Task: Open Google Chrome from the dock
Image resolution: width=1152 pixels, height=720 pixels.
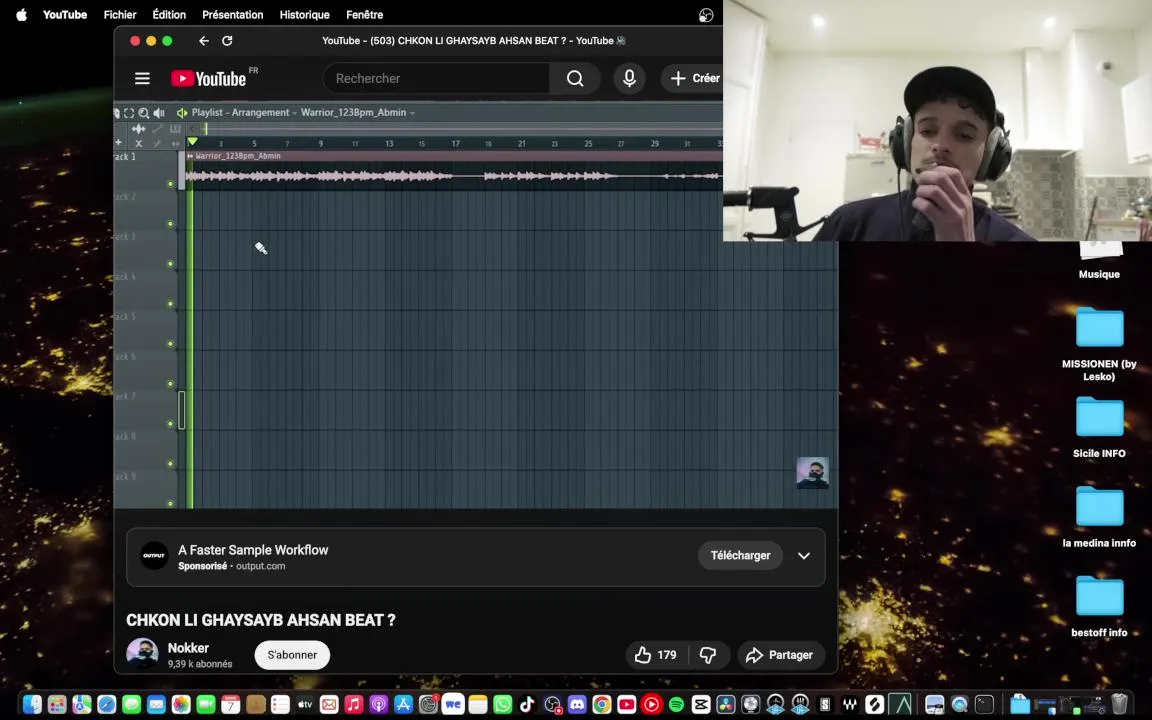Action: [602, 705]
